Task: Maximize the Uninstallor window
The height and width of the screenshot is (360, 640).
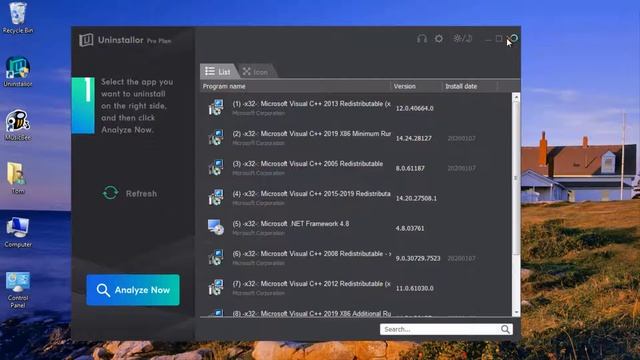Action: (499, 39)
